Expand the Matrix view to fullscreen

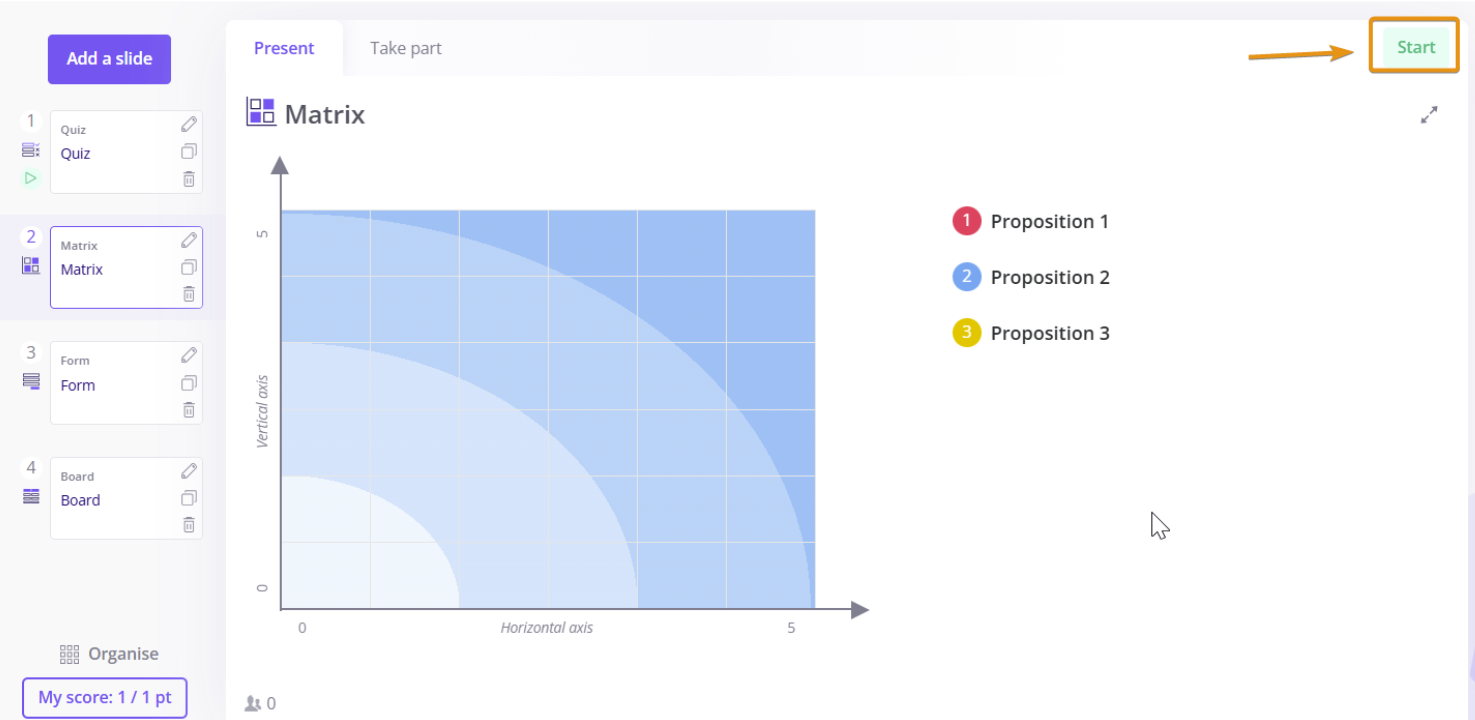pos(1429,115)
